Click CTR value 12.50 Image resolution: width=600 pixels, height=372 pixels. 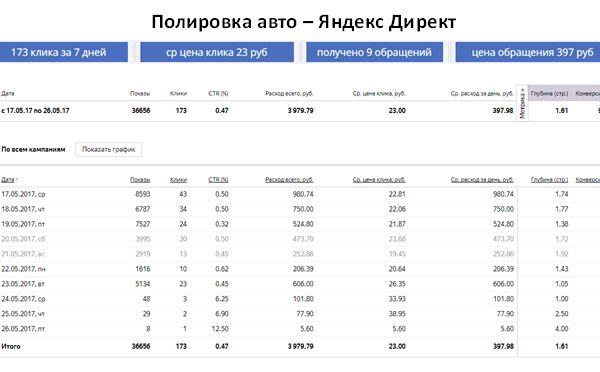220,329
